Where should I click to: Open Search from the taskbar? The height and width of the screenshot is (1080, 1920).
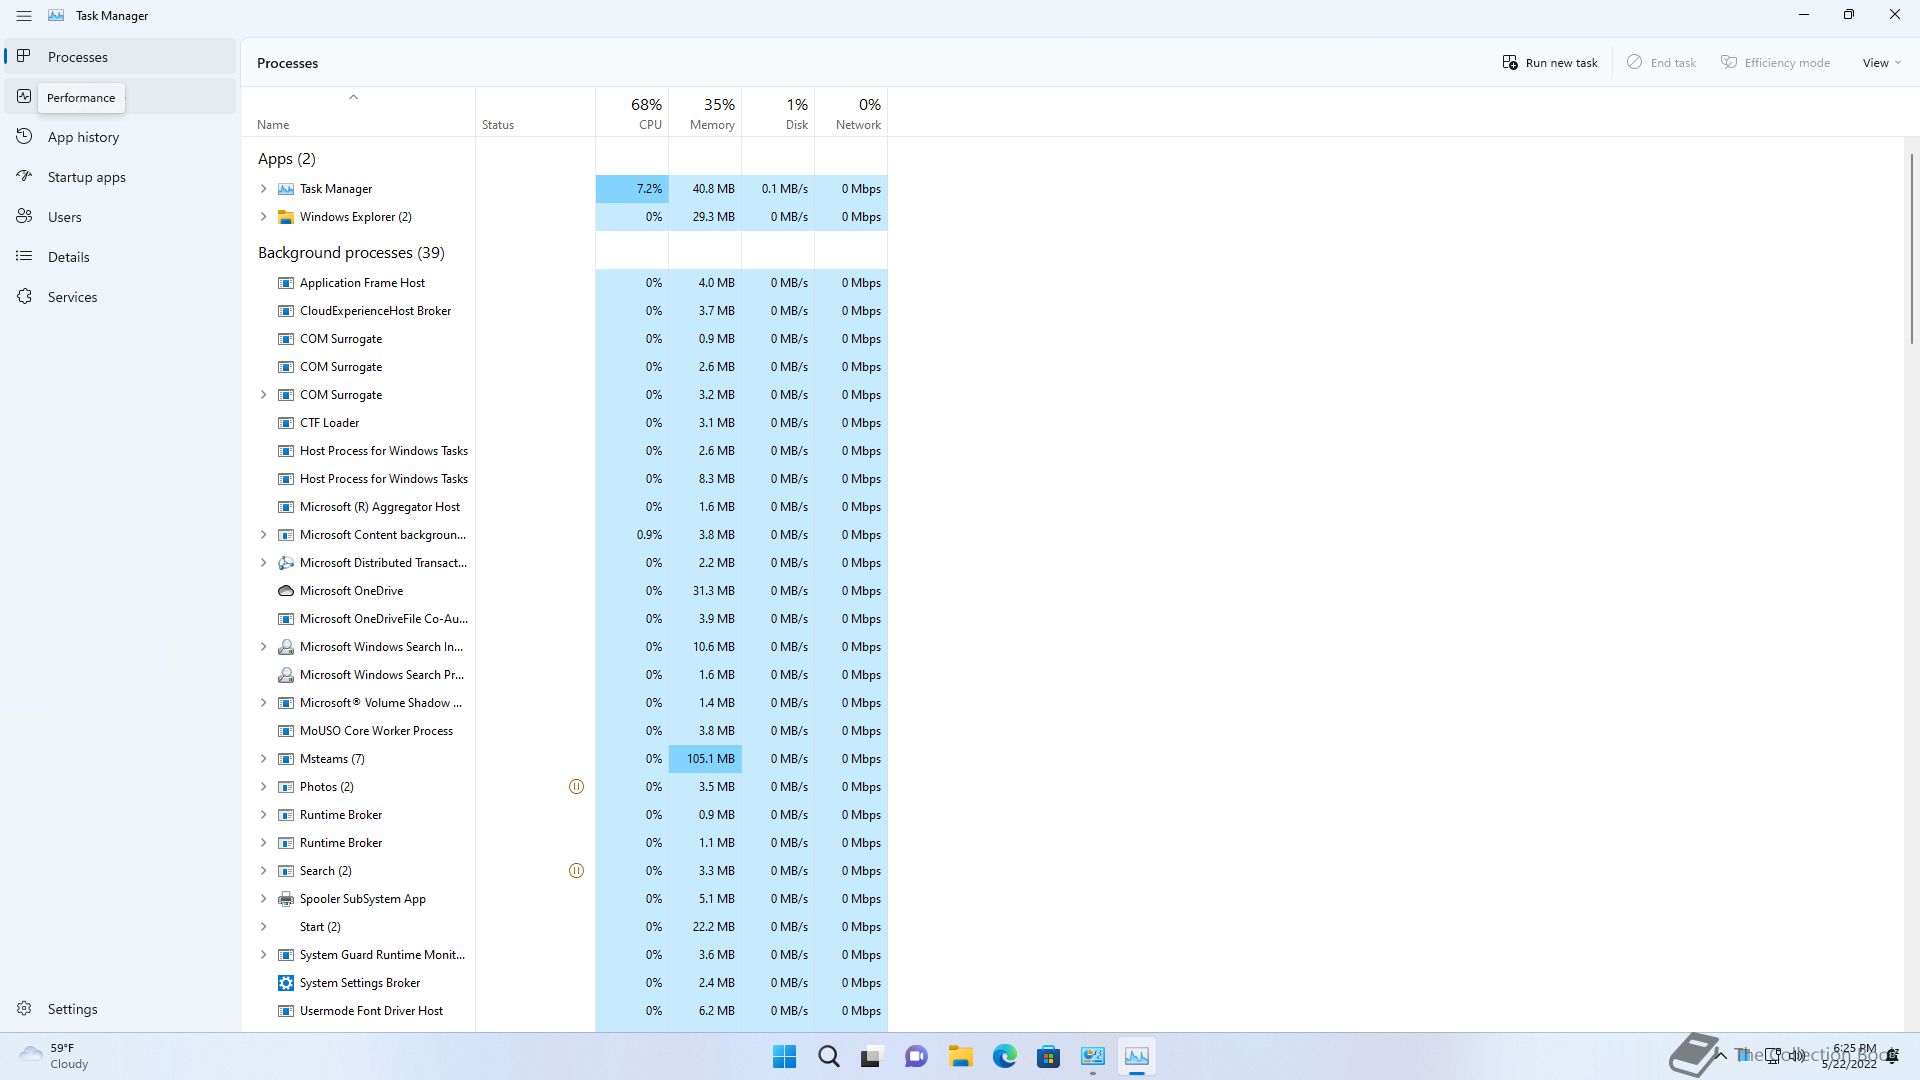tap(829, 1056)
